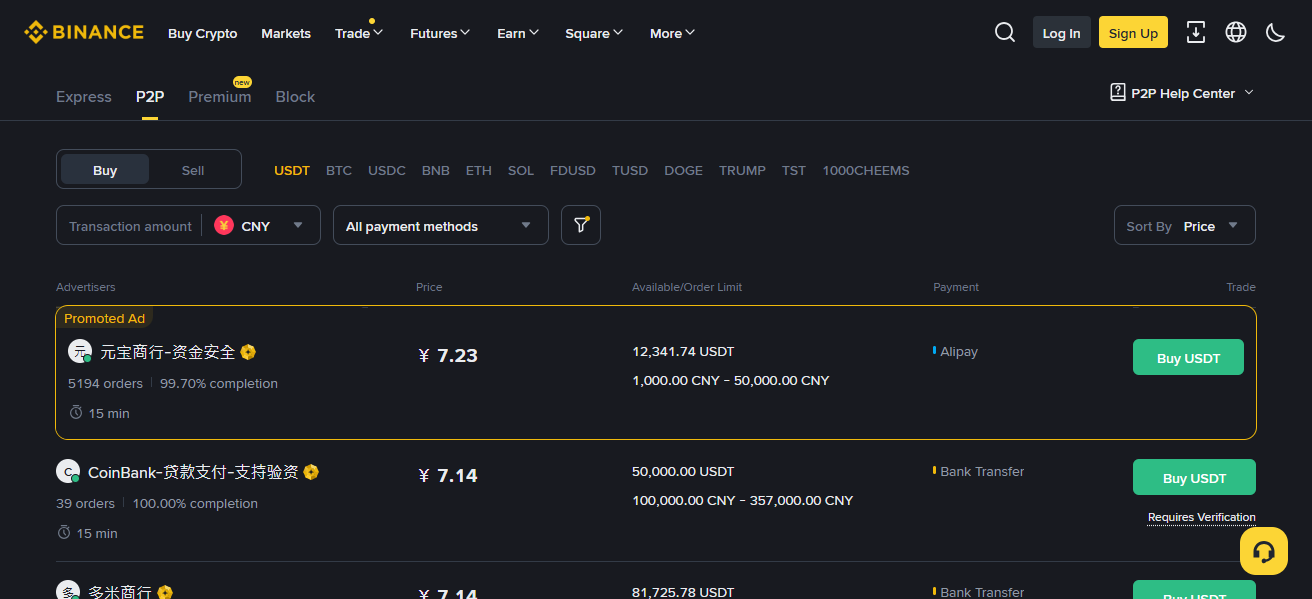
Task: Switch to the Express tab
Action: (84, 97)
